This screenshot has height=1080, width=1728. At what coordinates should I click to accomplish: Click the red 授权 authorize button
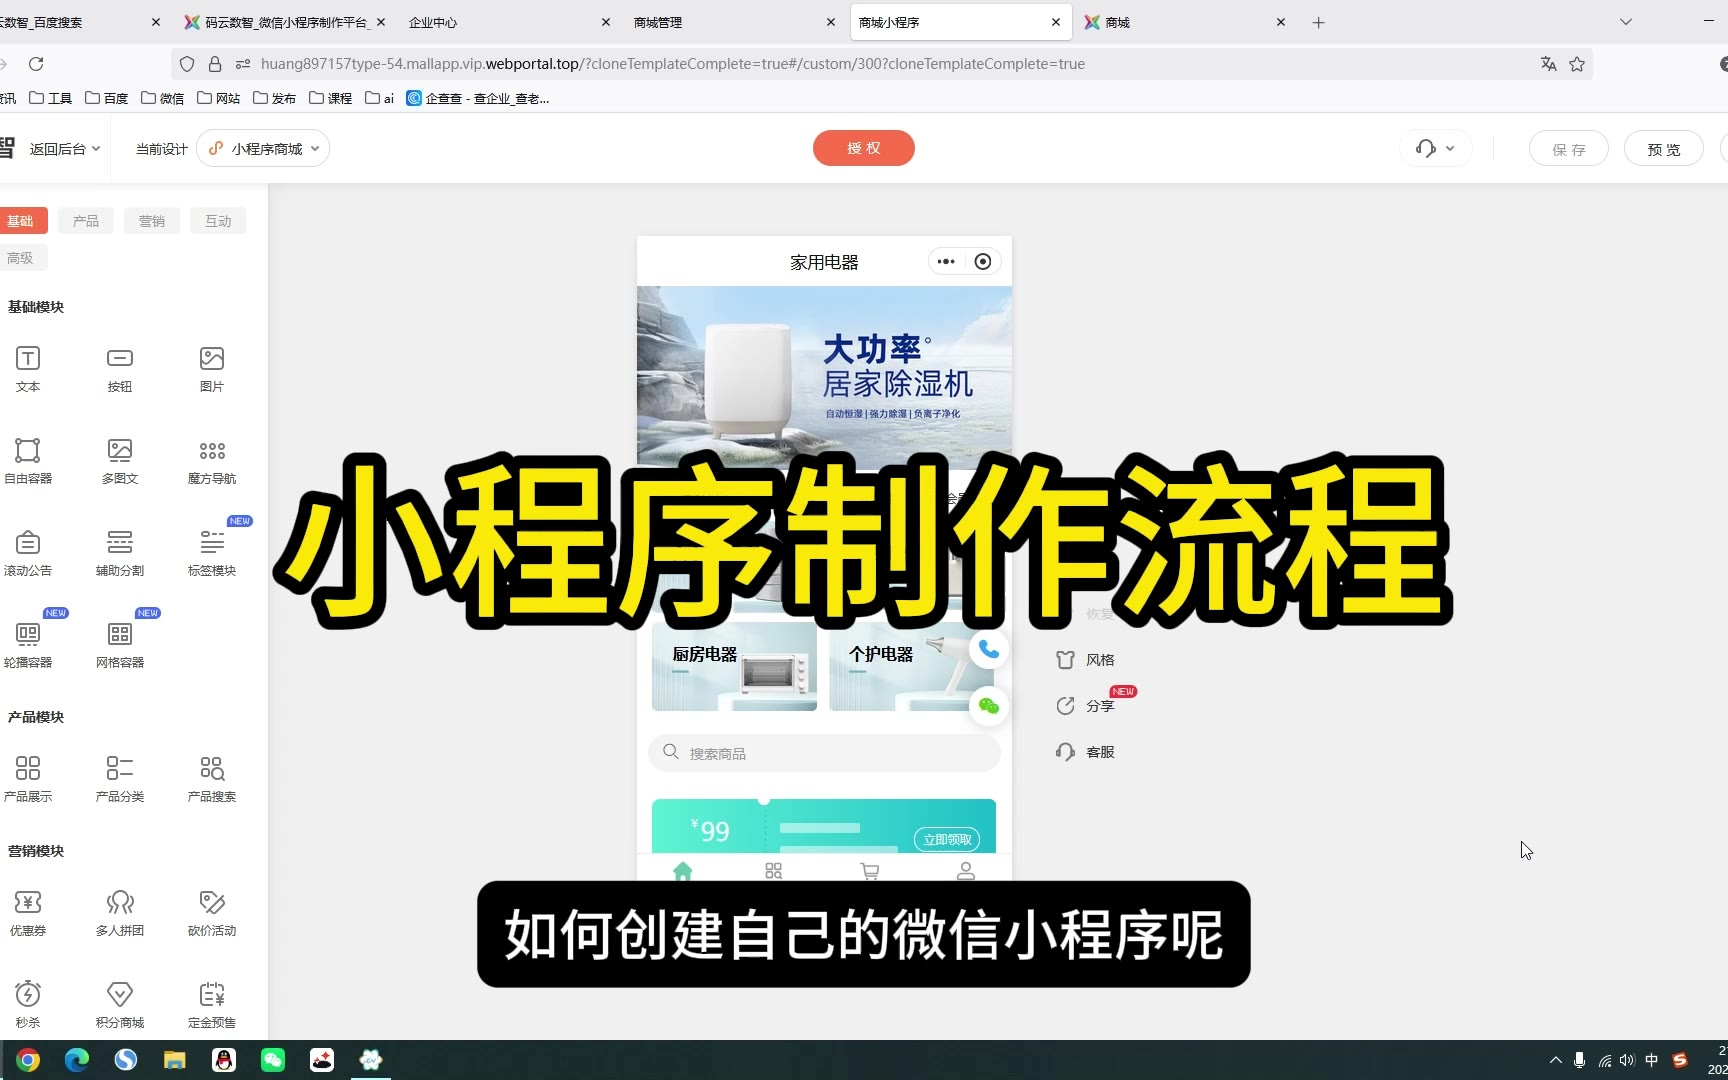864,148
